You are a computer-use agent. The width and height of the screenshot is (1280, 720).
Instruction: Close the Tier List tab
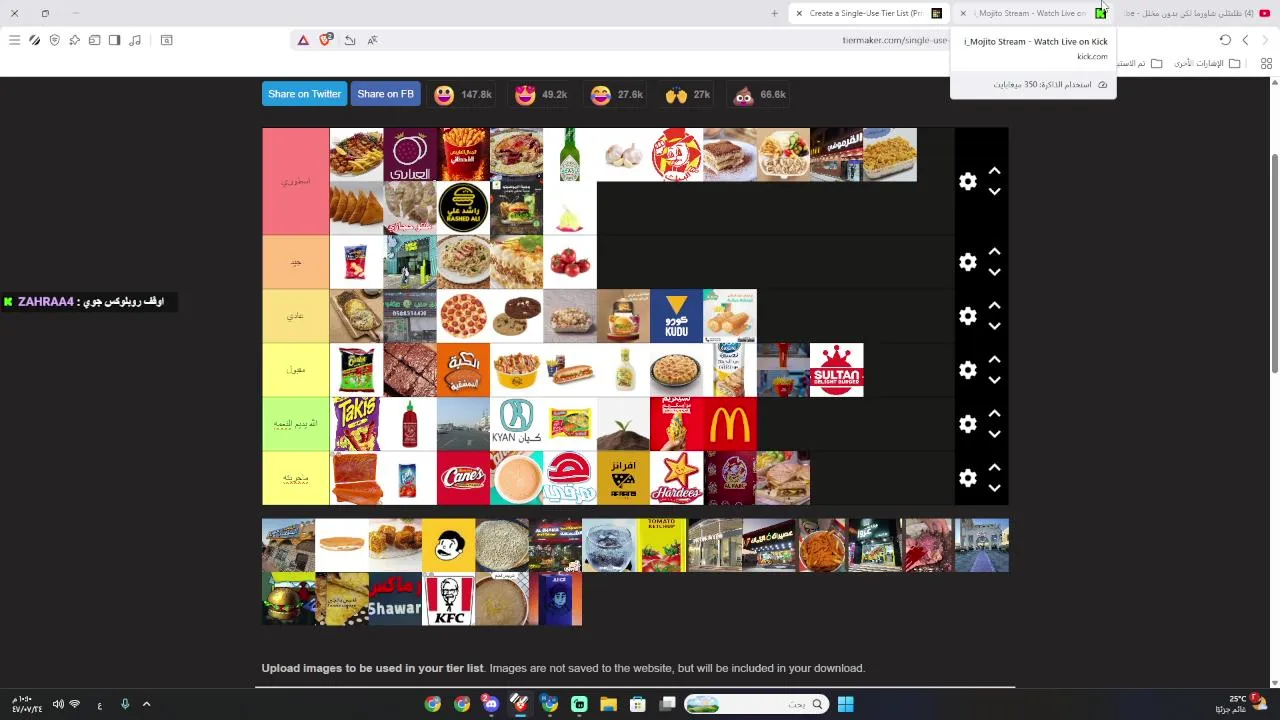[x=799, y=13]
